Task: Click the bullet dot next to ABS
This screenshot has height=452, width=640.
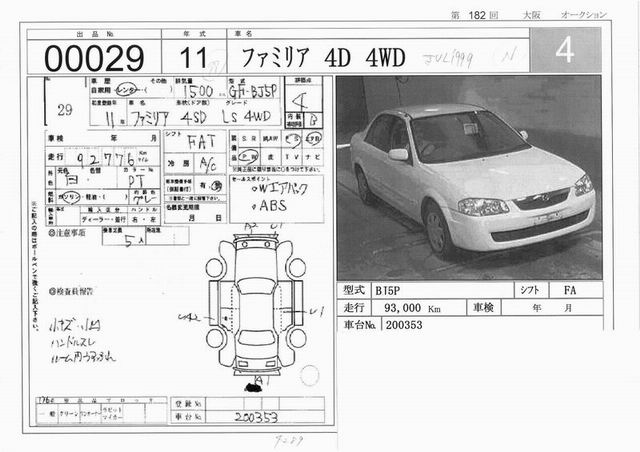Action: coord(252,206)
